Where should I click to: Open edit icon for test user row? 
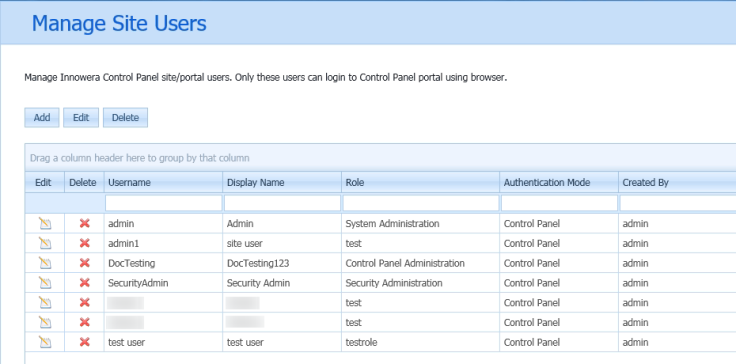coord(45,342)
